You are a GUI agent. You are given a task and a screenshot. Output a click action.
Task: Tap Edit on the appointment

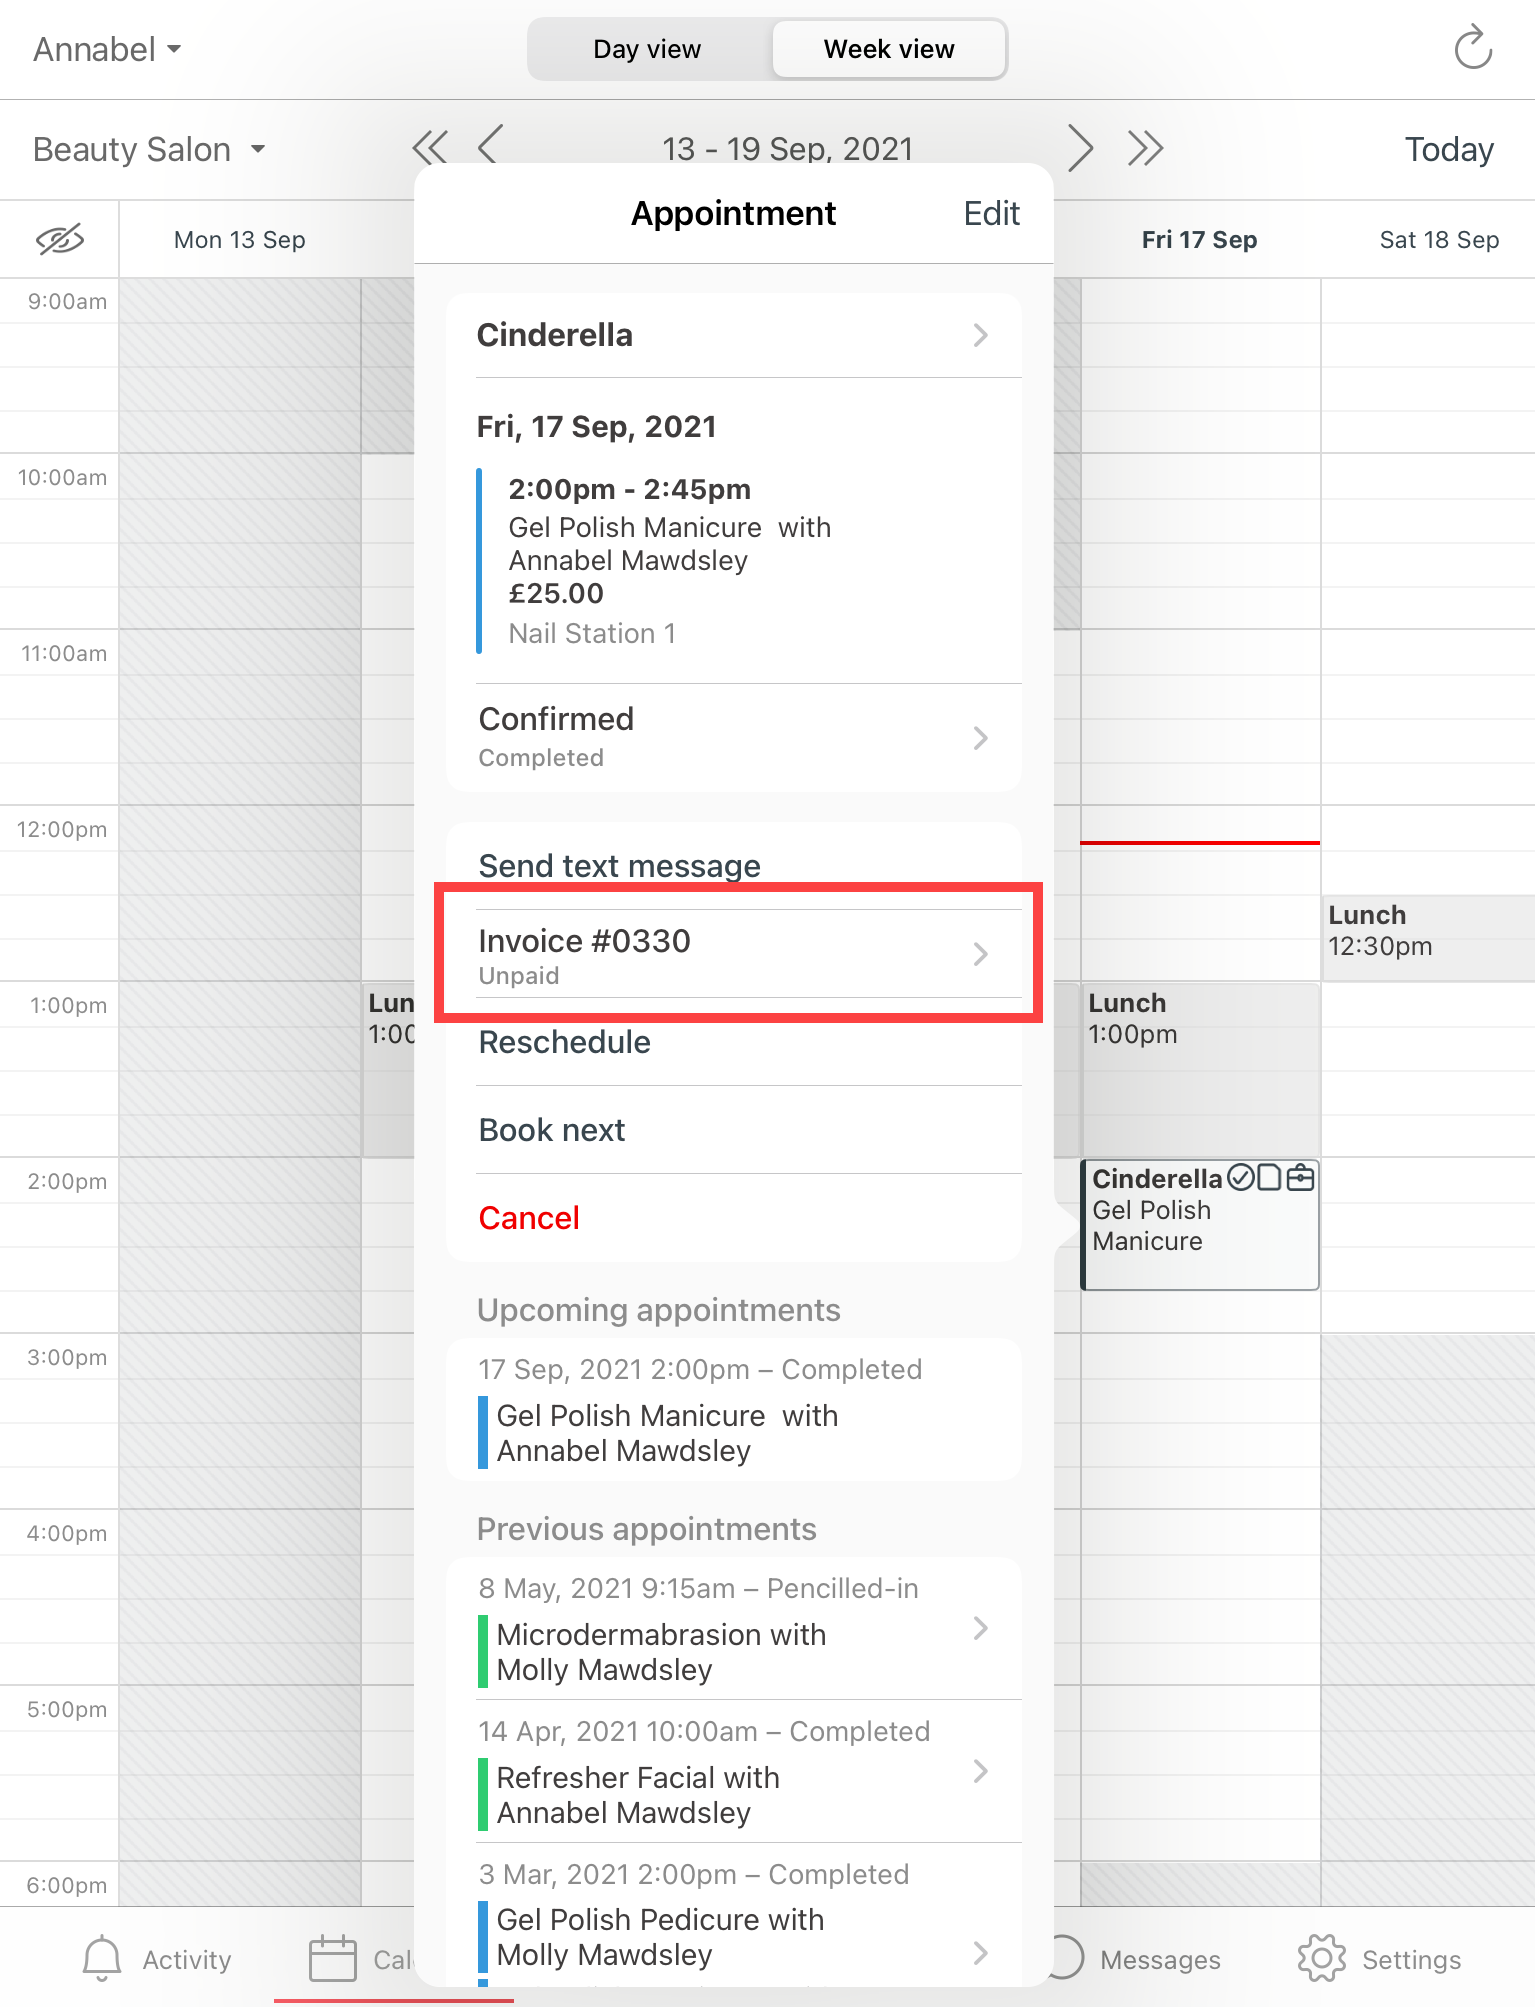pos(991,214)
